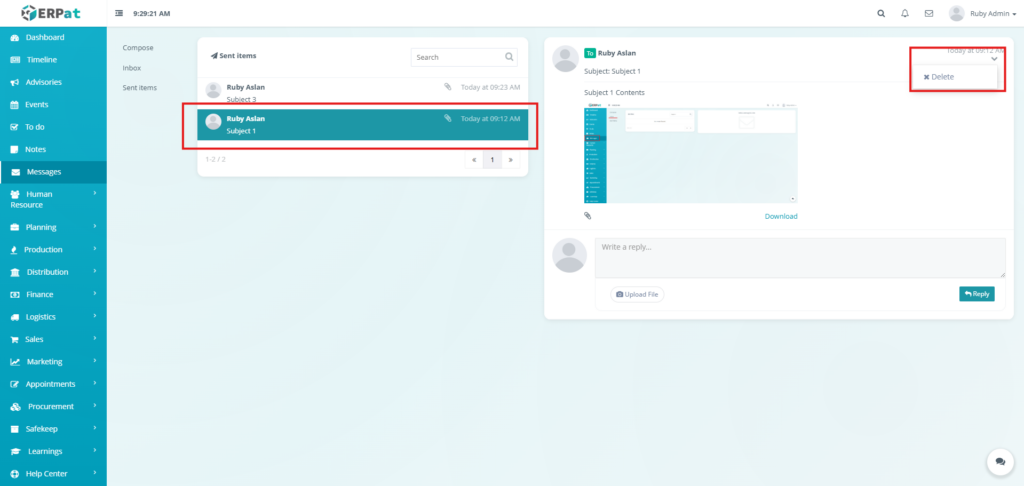The height and width of the screenshot is (486, 1024).
Task: Expand Help Center menu
Action: pos(53,474)
